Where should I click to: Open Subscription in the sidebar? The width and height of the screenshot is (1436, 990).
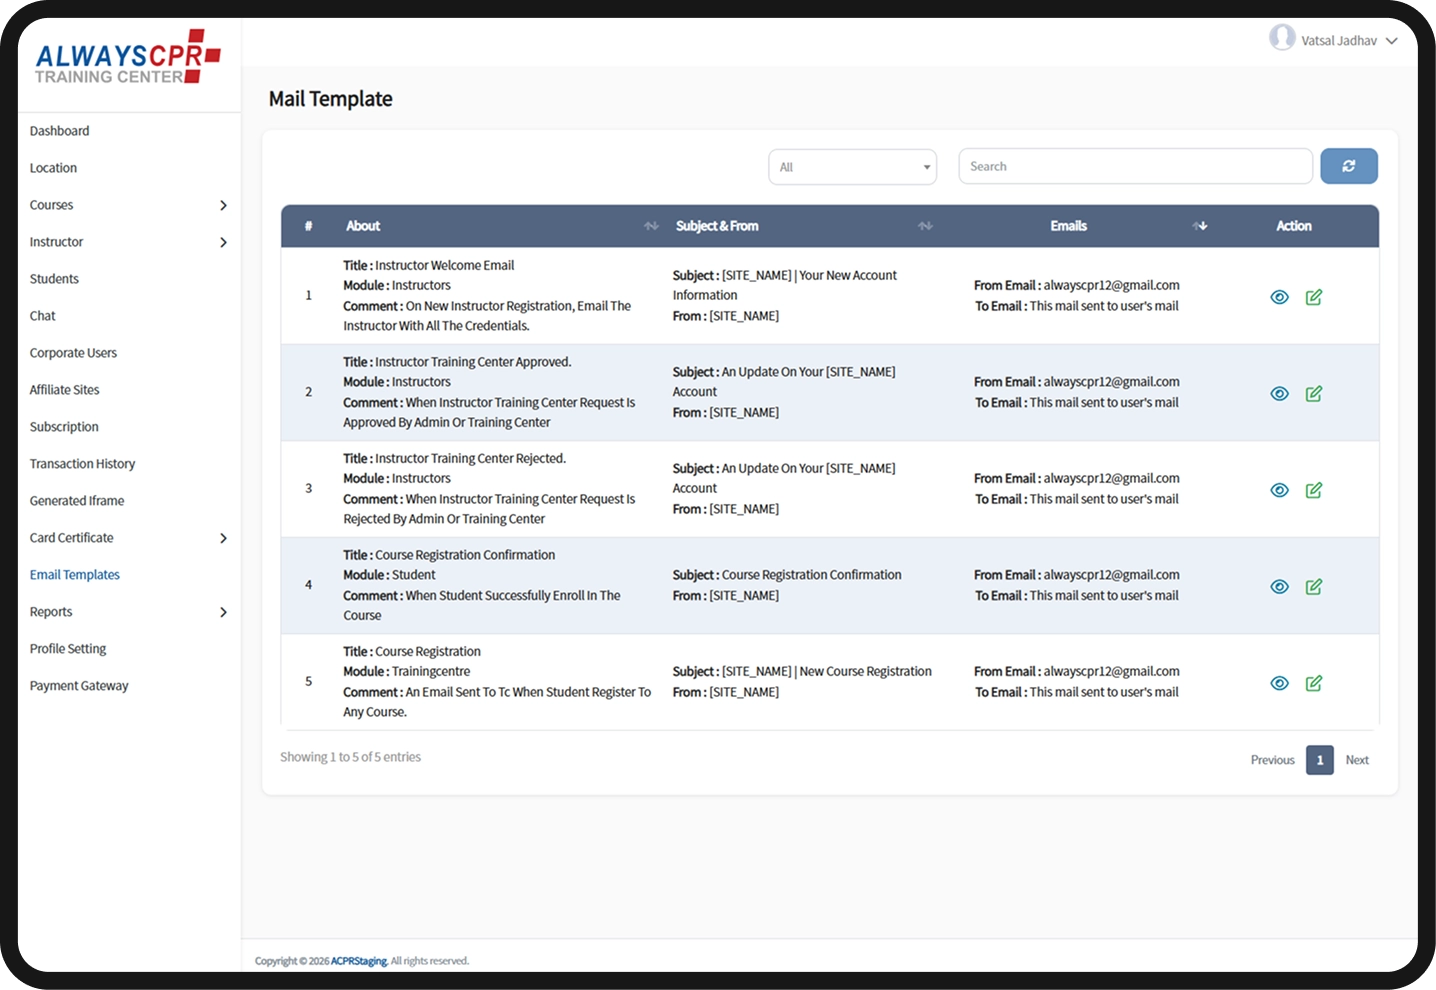tap(64, 427)
